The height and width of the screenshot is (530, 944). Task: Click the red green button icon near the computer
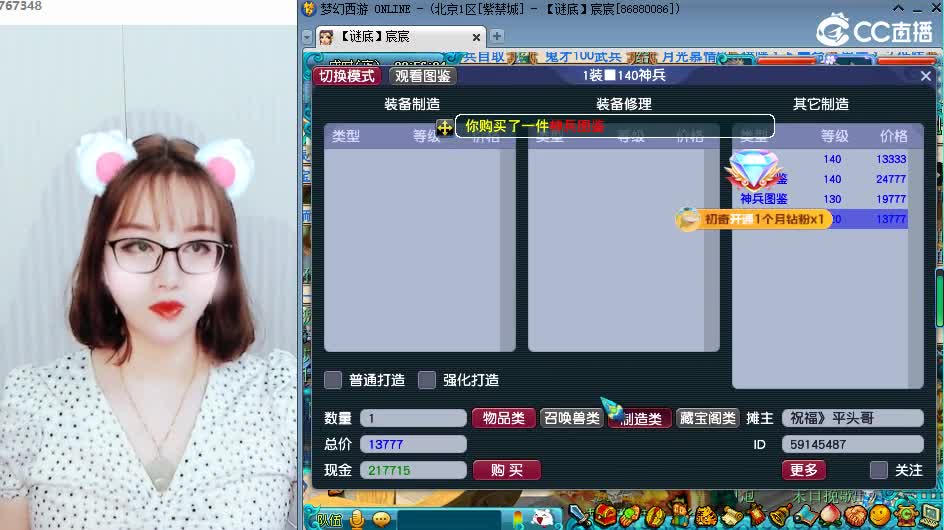tap(905, 516)
